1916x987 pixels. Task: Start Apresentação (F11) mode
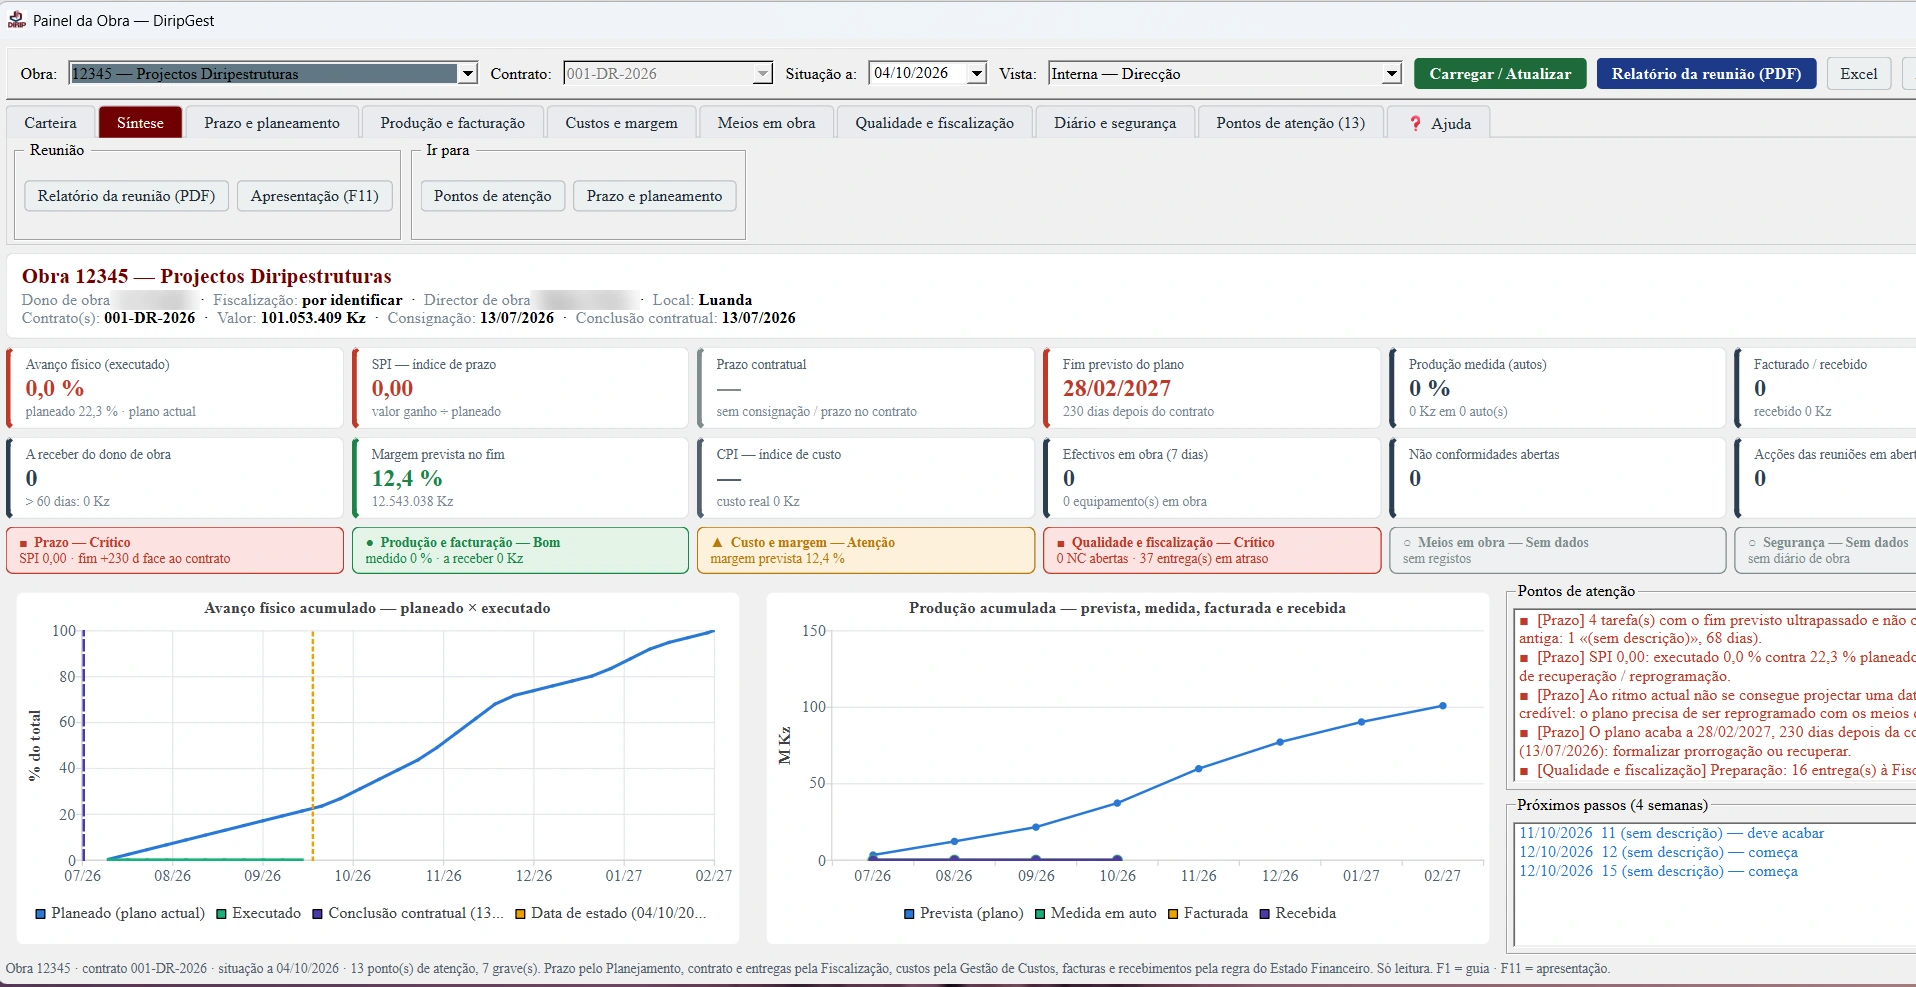[315, 196]
